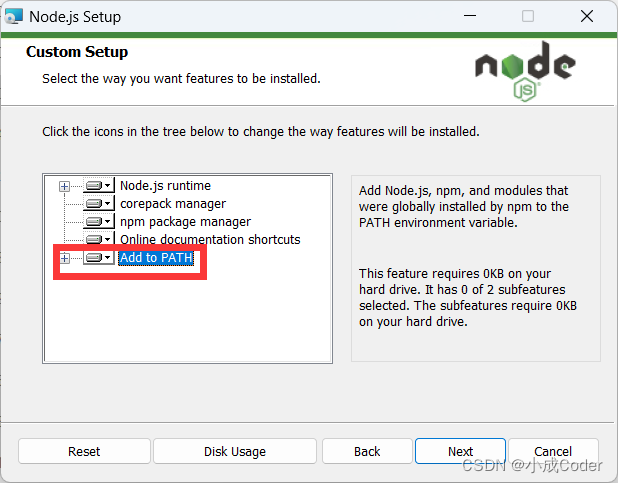Screen dimensions: 618x483
Task: Go Back to the previous setup step
Action: pyautogui.click(x=367, y=451)
